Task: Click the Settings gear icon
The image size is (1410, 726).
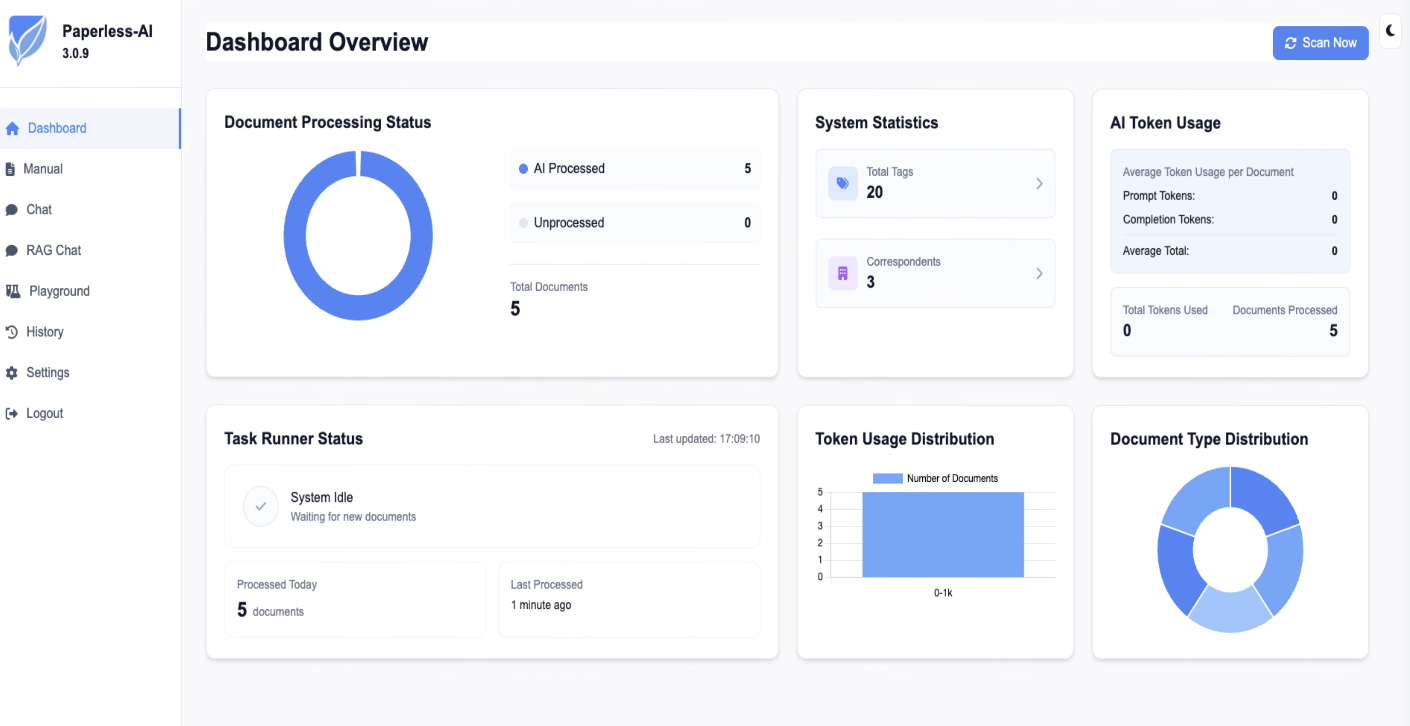Action: point(12,373)
